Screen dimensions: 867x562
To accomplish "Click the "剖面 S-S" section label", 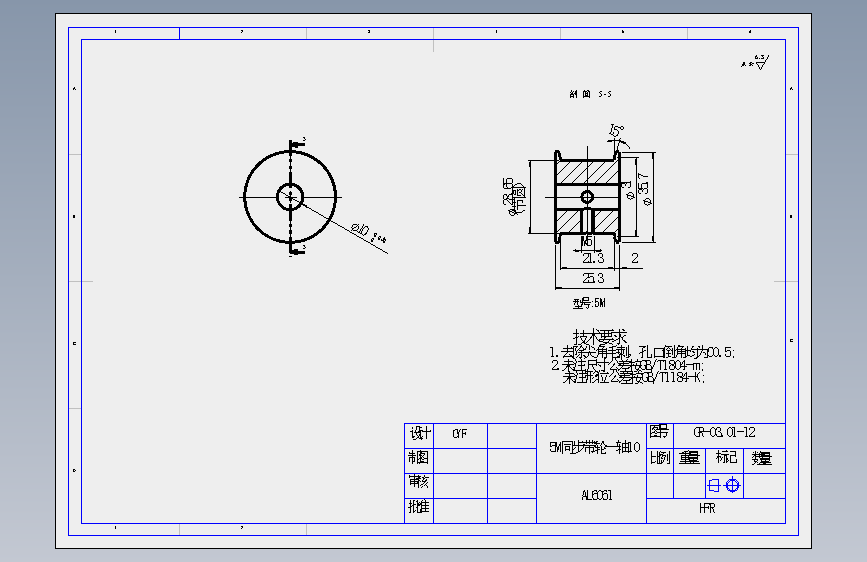I will pos(591,95).
